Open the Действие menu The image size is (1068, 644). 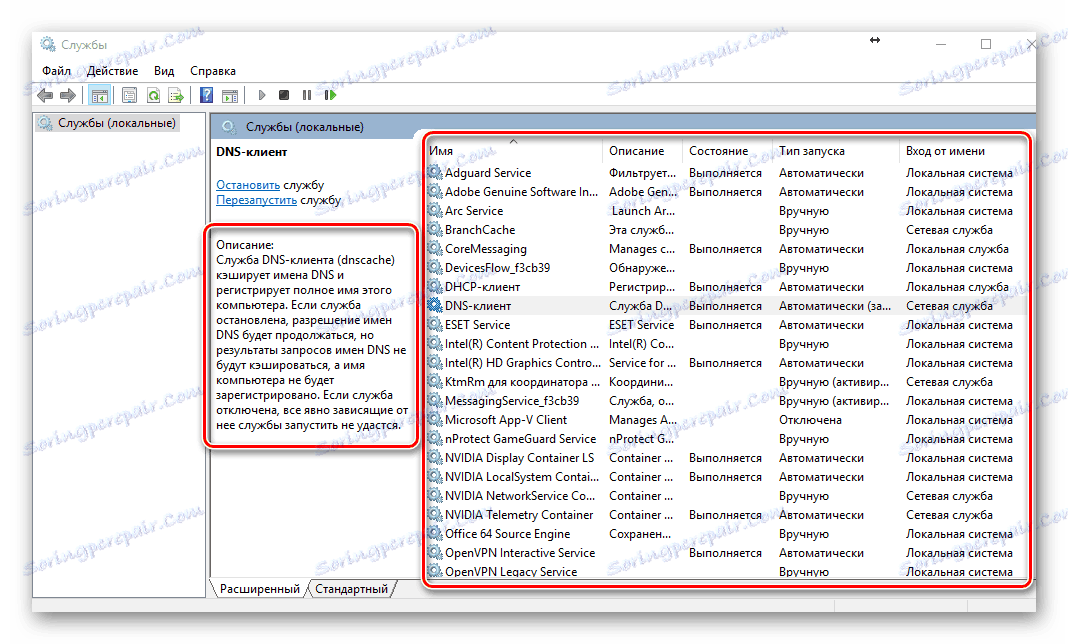pyautogui.click(x=112, y=71)
